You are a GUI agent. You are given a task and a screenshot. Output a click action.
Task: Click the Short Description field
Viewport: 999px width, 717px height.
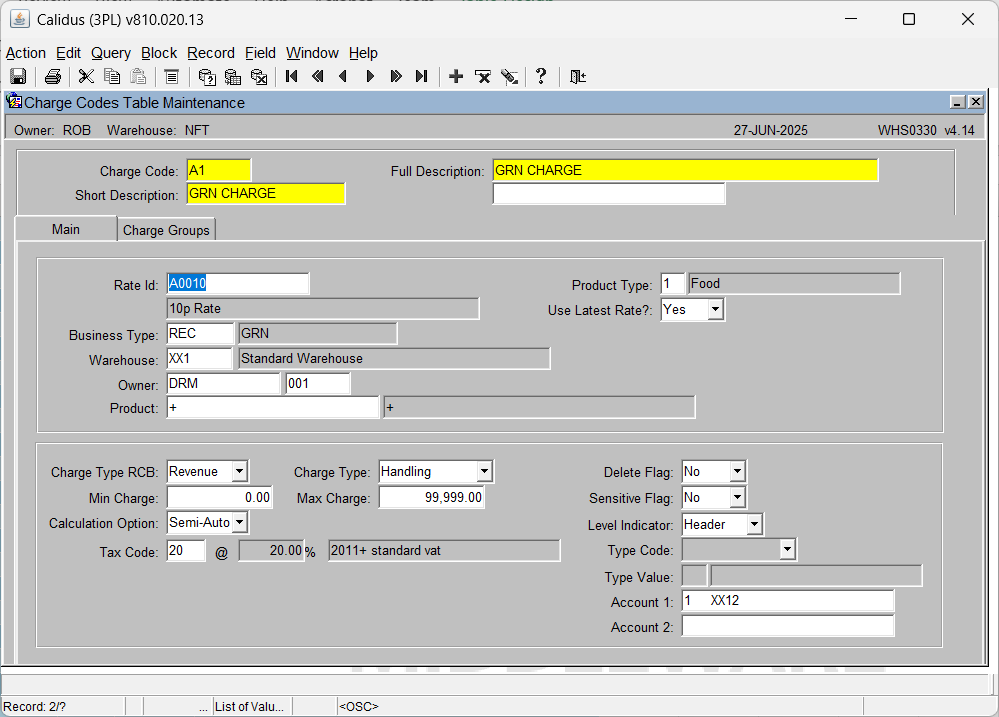pos(266,194)
